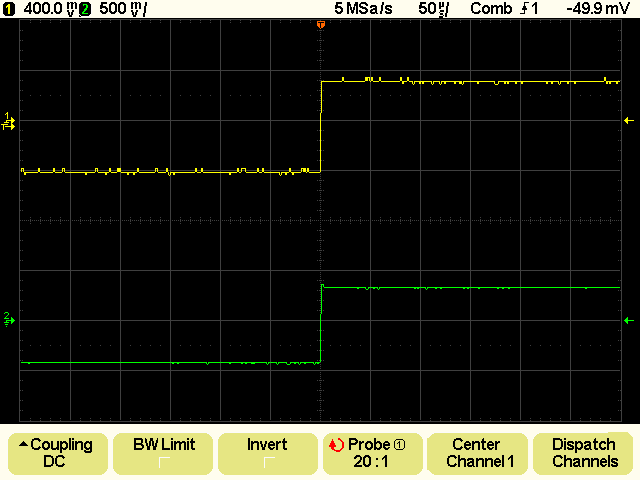Image resolution: width=640 pixels, height=480 pixels.
Task: Click the 500 mV channel 2 scale
Action: (x=123, y=9)
